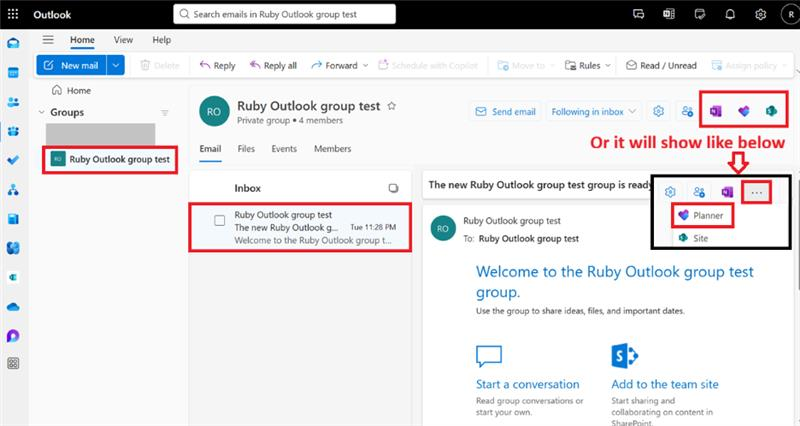
Task: Switch to Home ribbon tab
Action: 82,40
